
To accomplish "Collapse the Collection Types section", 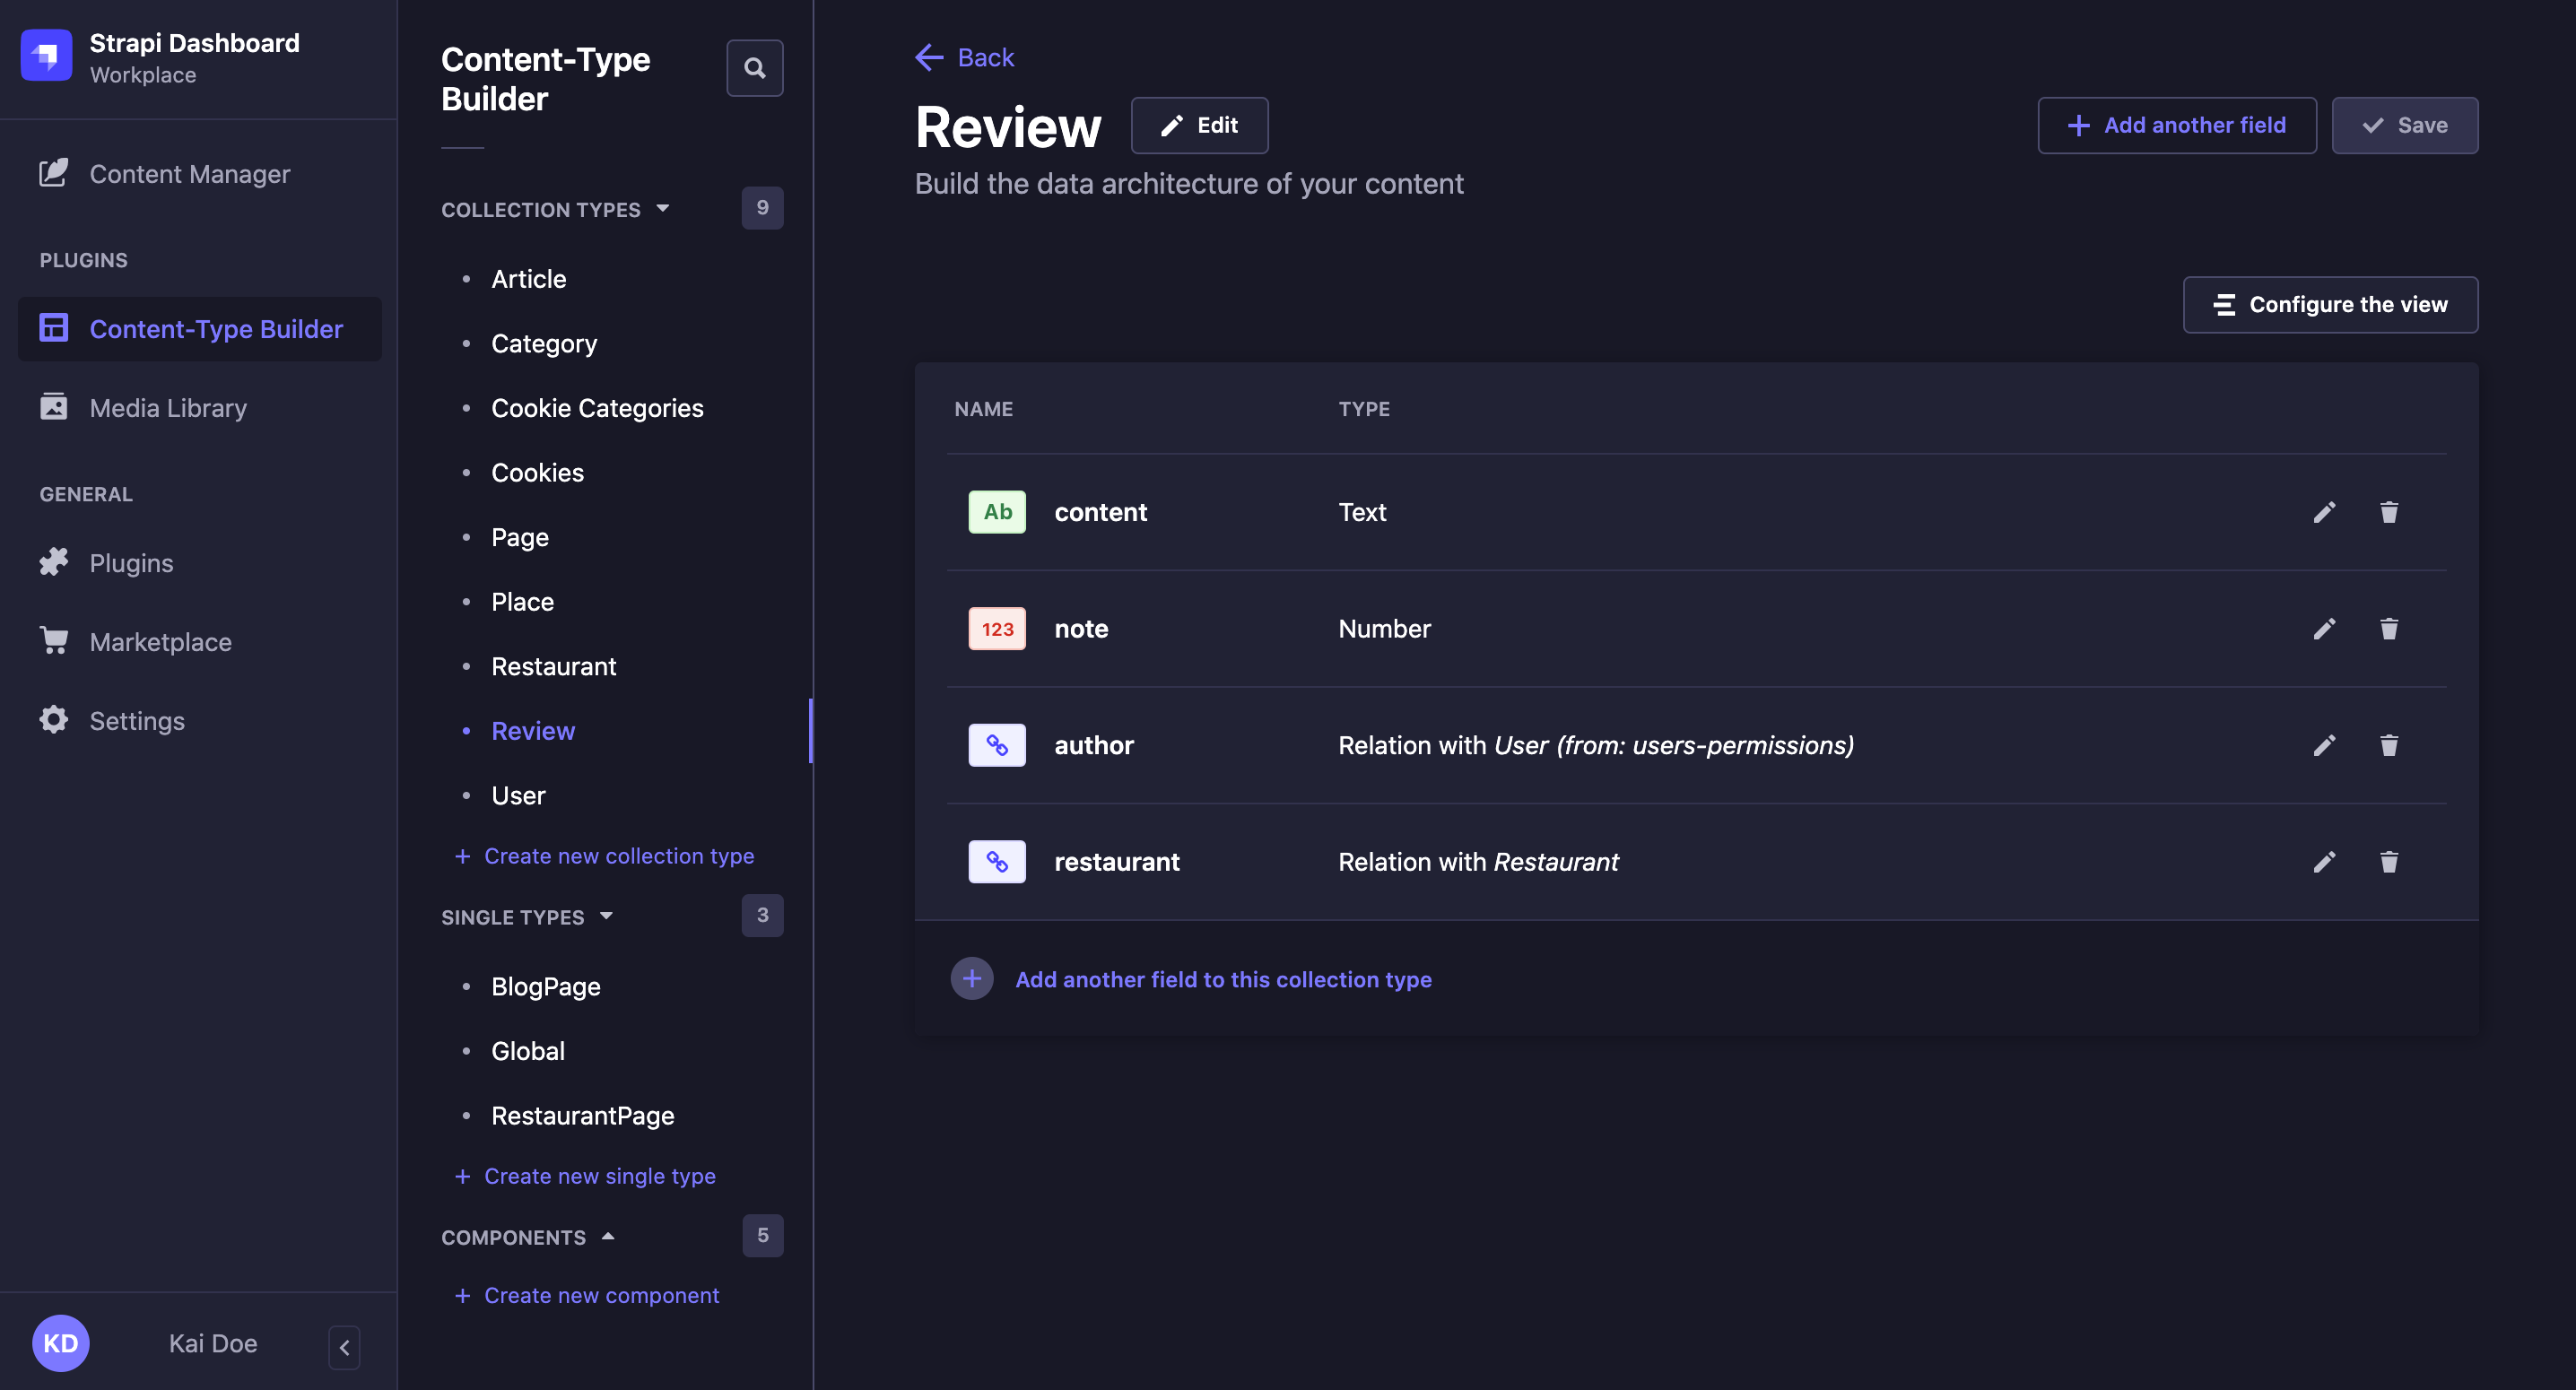I will (663, 209).
